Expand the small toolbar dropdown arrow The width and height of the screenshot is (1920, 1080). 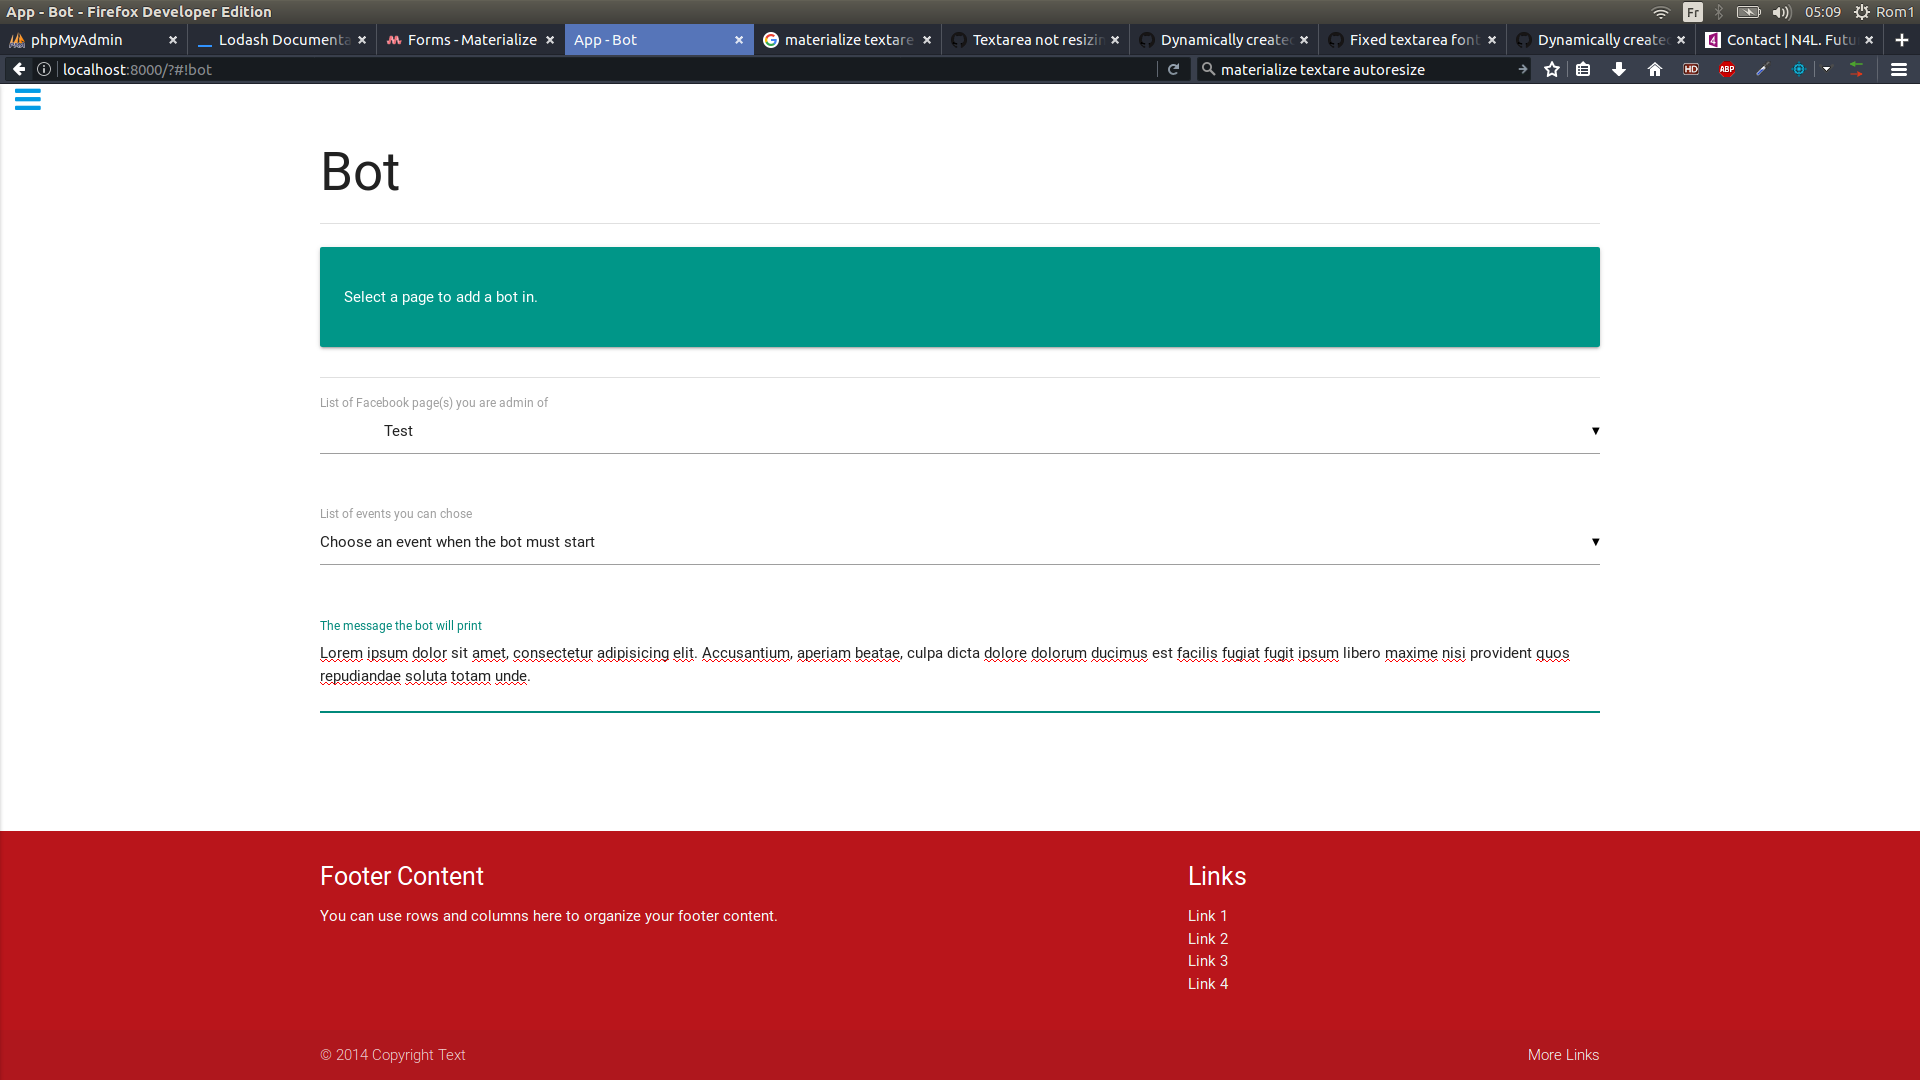point(1826,69)
